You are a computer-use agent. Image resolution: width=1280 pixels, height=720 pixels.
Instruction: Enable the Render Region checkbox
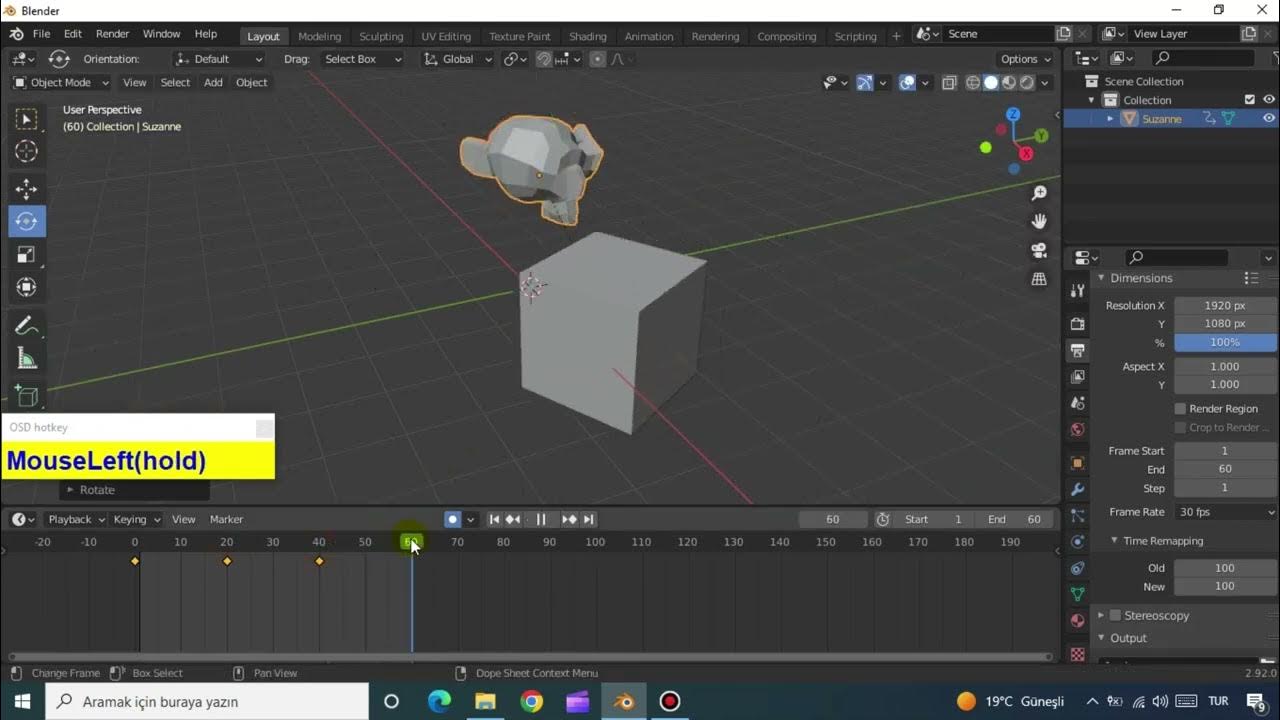tap(1180, 409)
